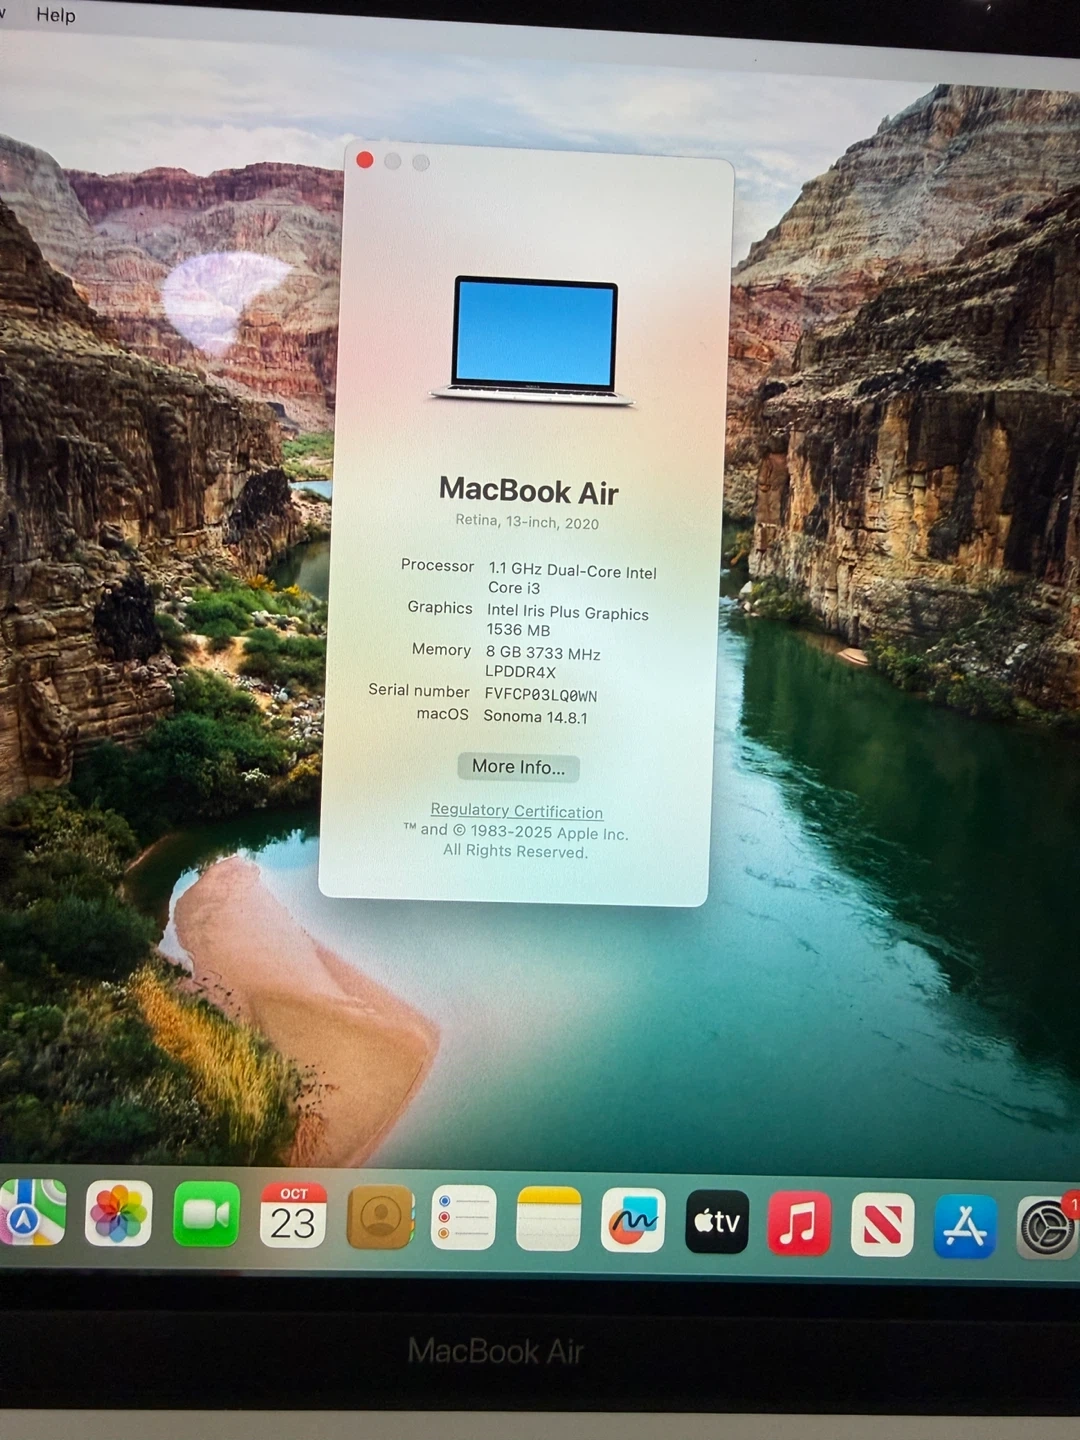The image size is (1080, 1440).
Task: Open the News app
Action: (x=882, y=1224)
